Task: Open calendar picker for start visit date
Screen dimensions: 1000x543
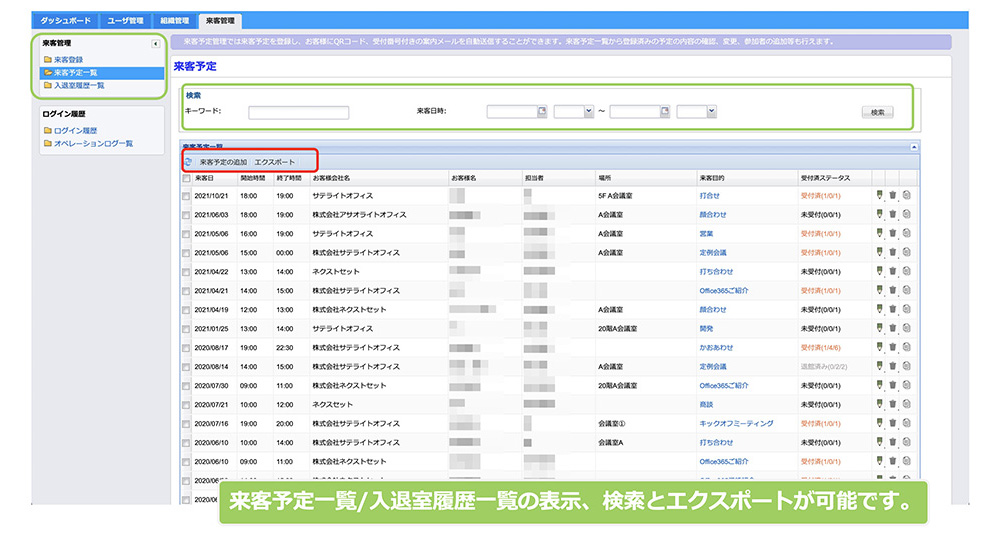Action: point(542,111)
